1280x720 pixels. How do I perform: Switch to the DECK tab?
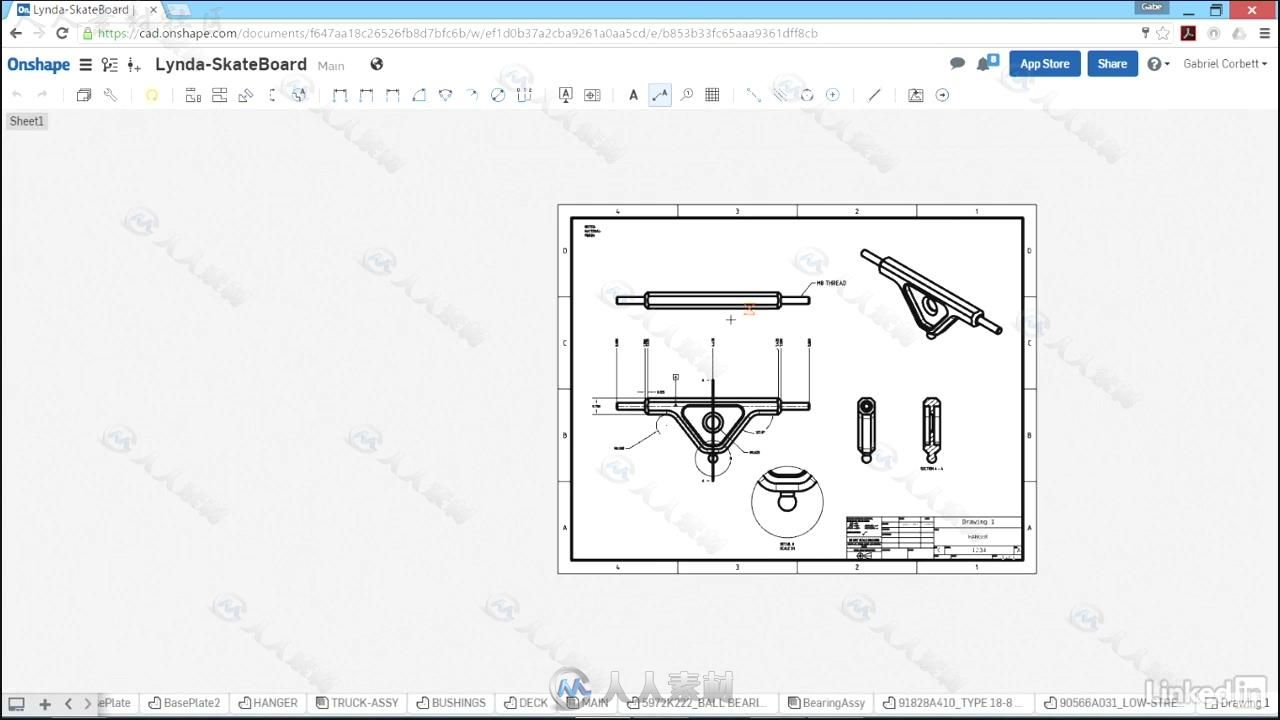click(x=525, y=703)
